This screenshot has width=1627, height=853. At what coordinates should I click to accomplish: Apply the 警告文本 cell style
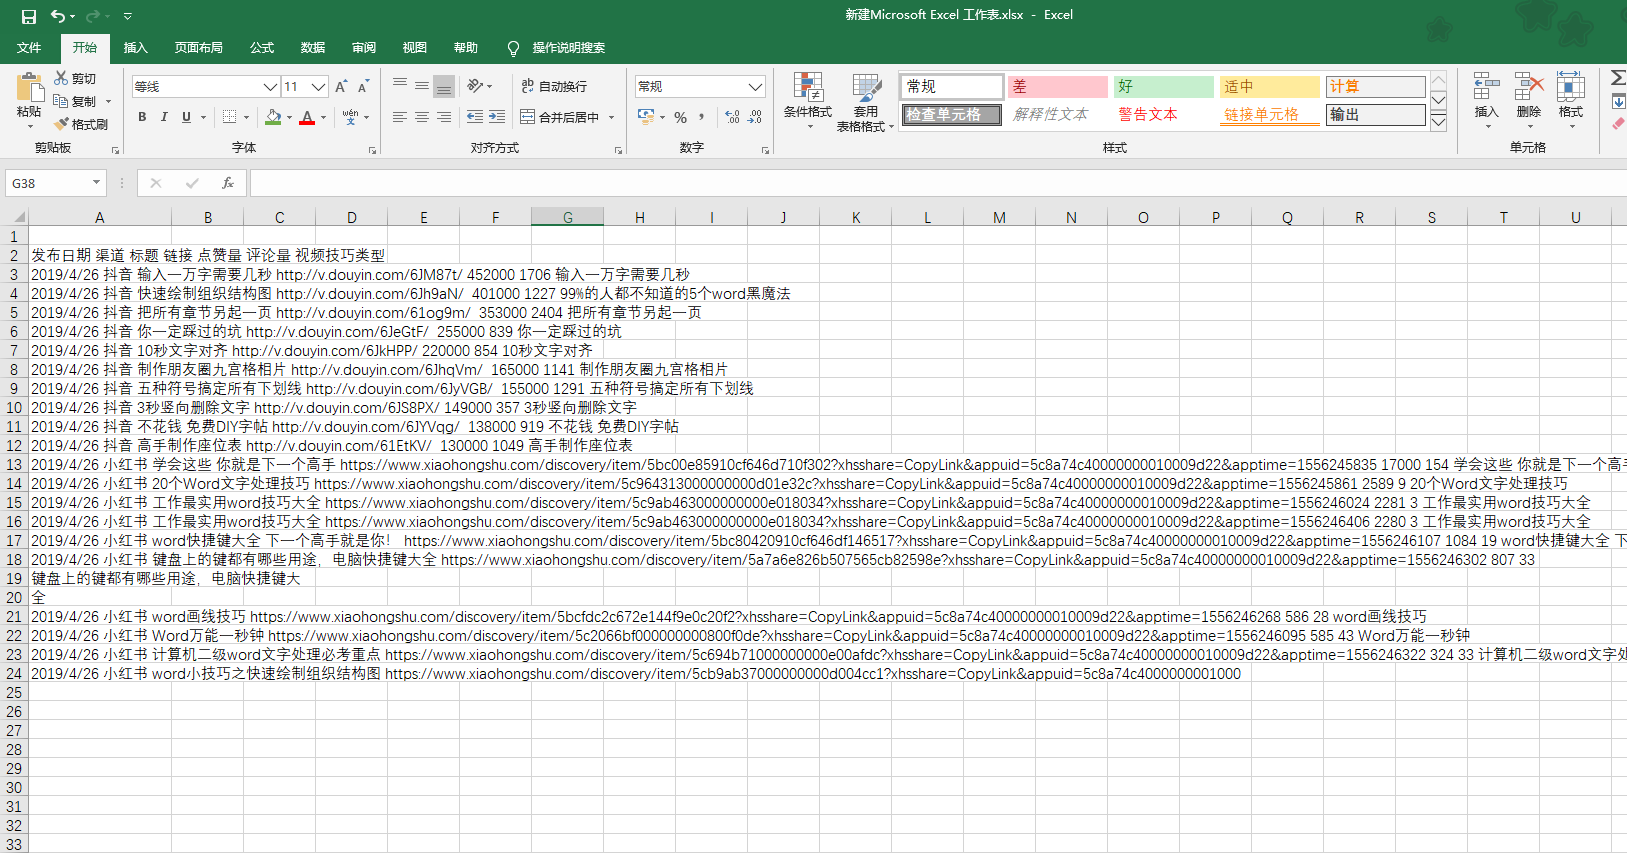1163,115
